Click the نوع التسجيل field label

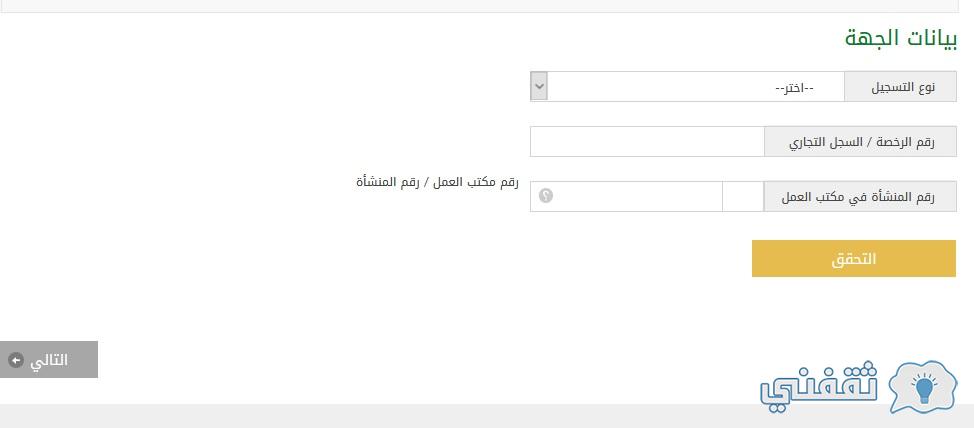click(x=900, y=86)
